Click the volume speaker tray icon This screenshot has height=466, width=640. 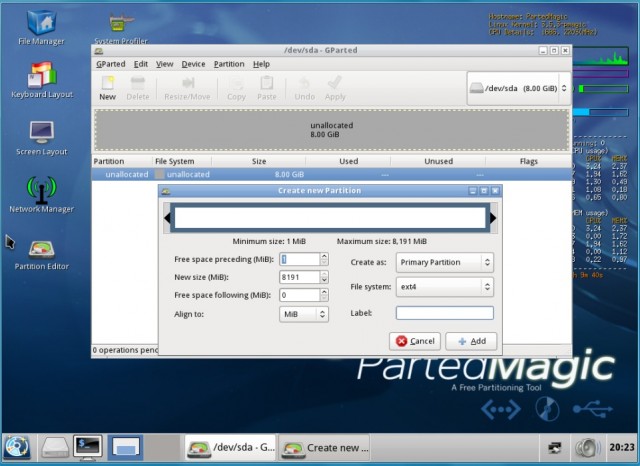tap(586, 448)
